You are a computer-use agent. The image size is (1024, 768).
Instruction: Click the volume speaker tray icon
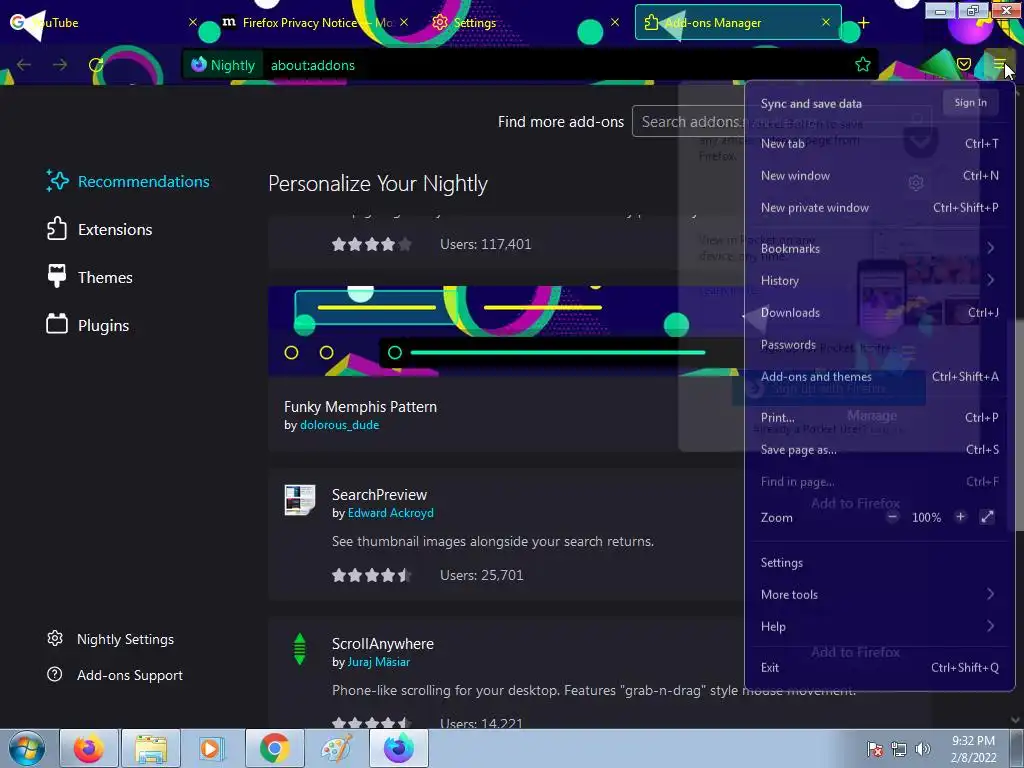click(922, 749)
